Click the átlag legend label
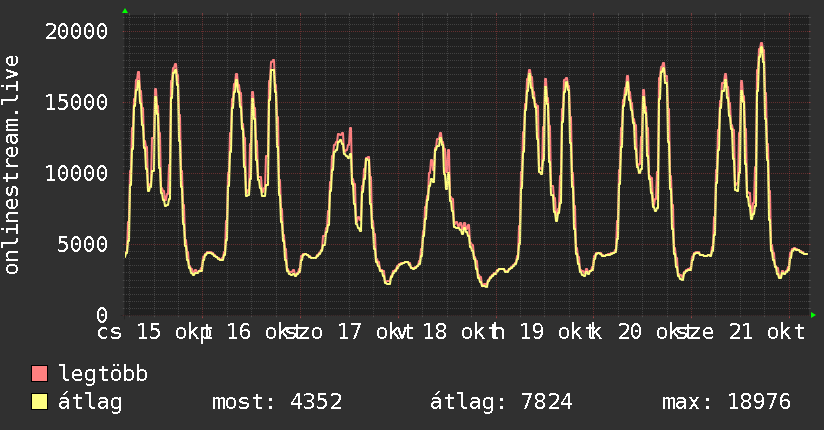This screenshot has width=824, height=430. (x=90, y=402)
